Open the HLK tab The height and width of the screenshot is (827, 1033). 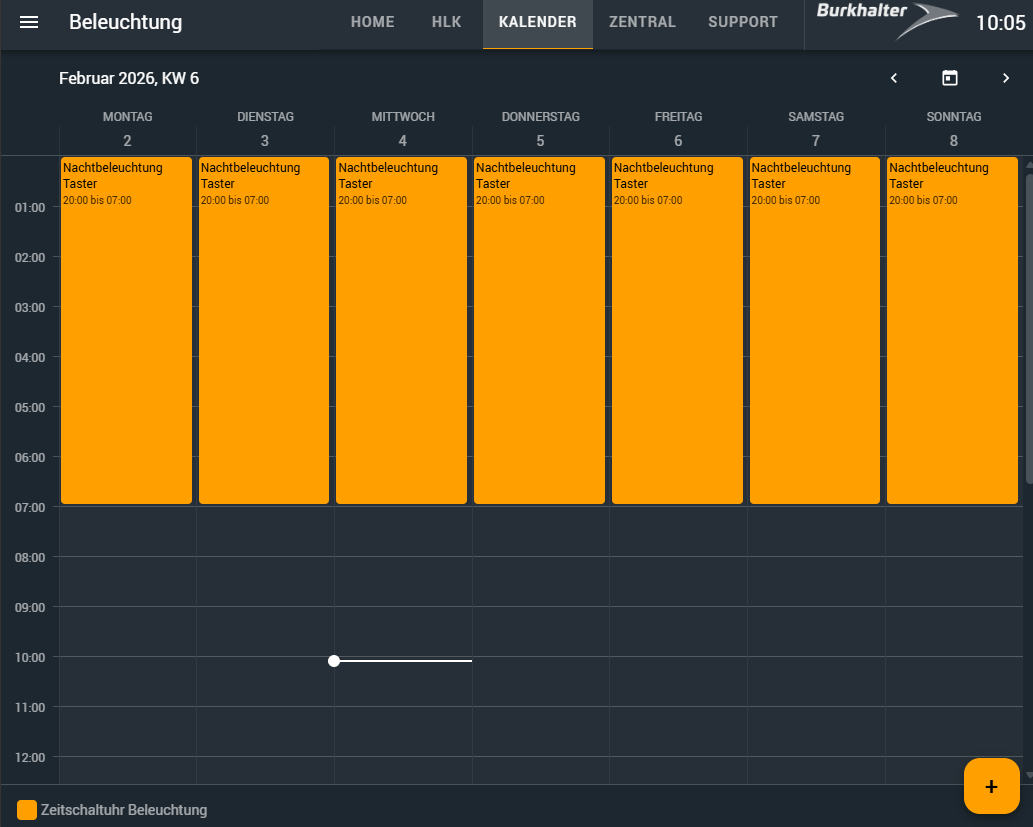tap(446, 22)
